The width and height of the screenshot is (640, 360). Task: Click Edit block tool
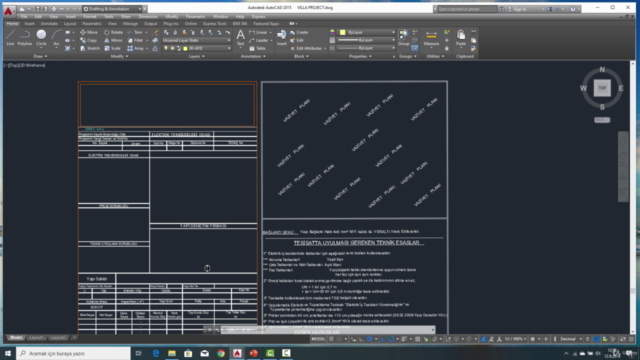(297, 40)
